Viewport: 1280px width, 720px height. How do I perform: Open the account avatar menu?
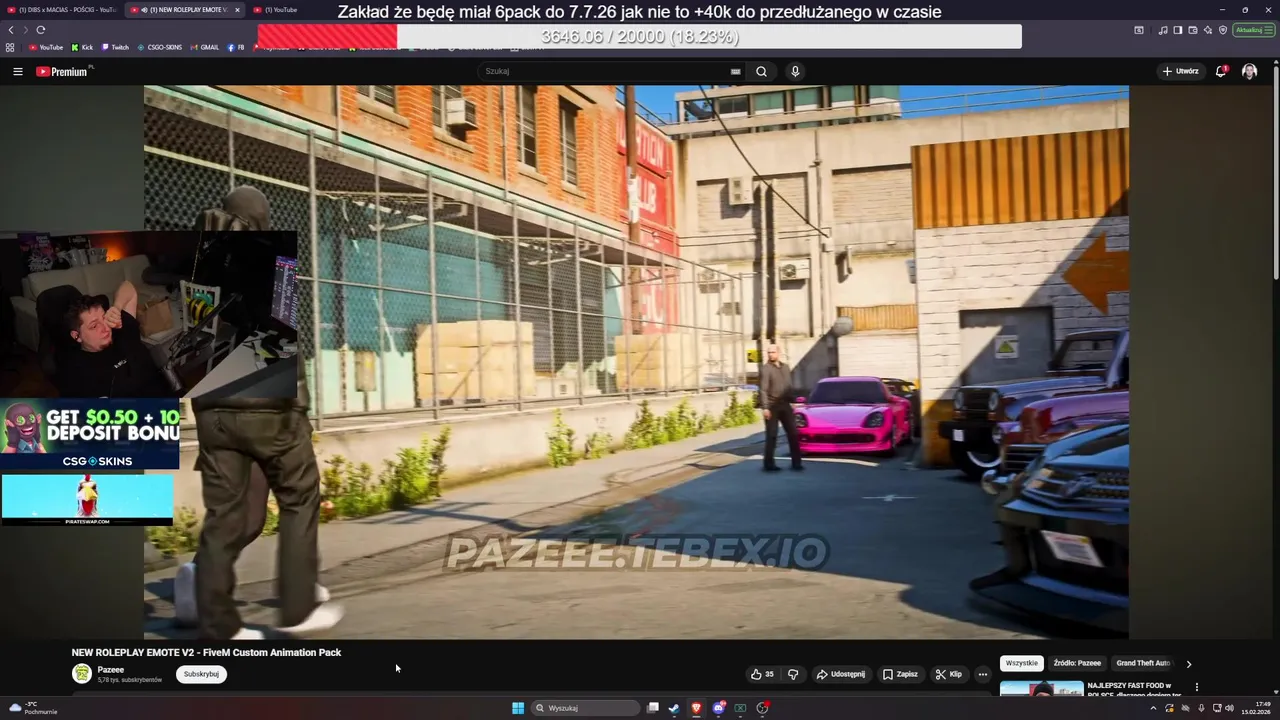[1249, 71]
